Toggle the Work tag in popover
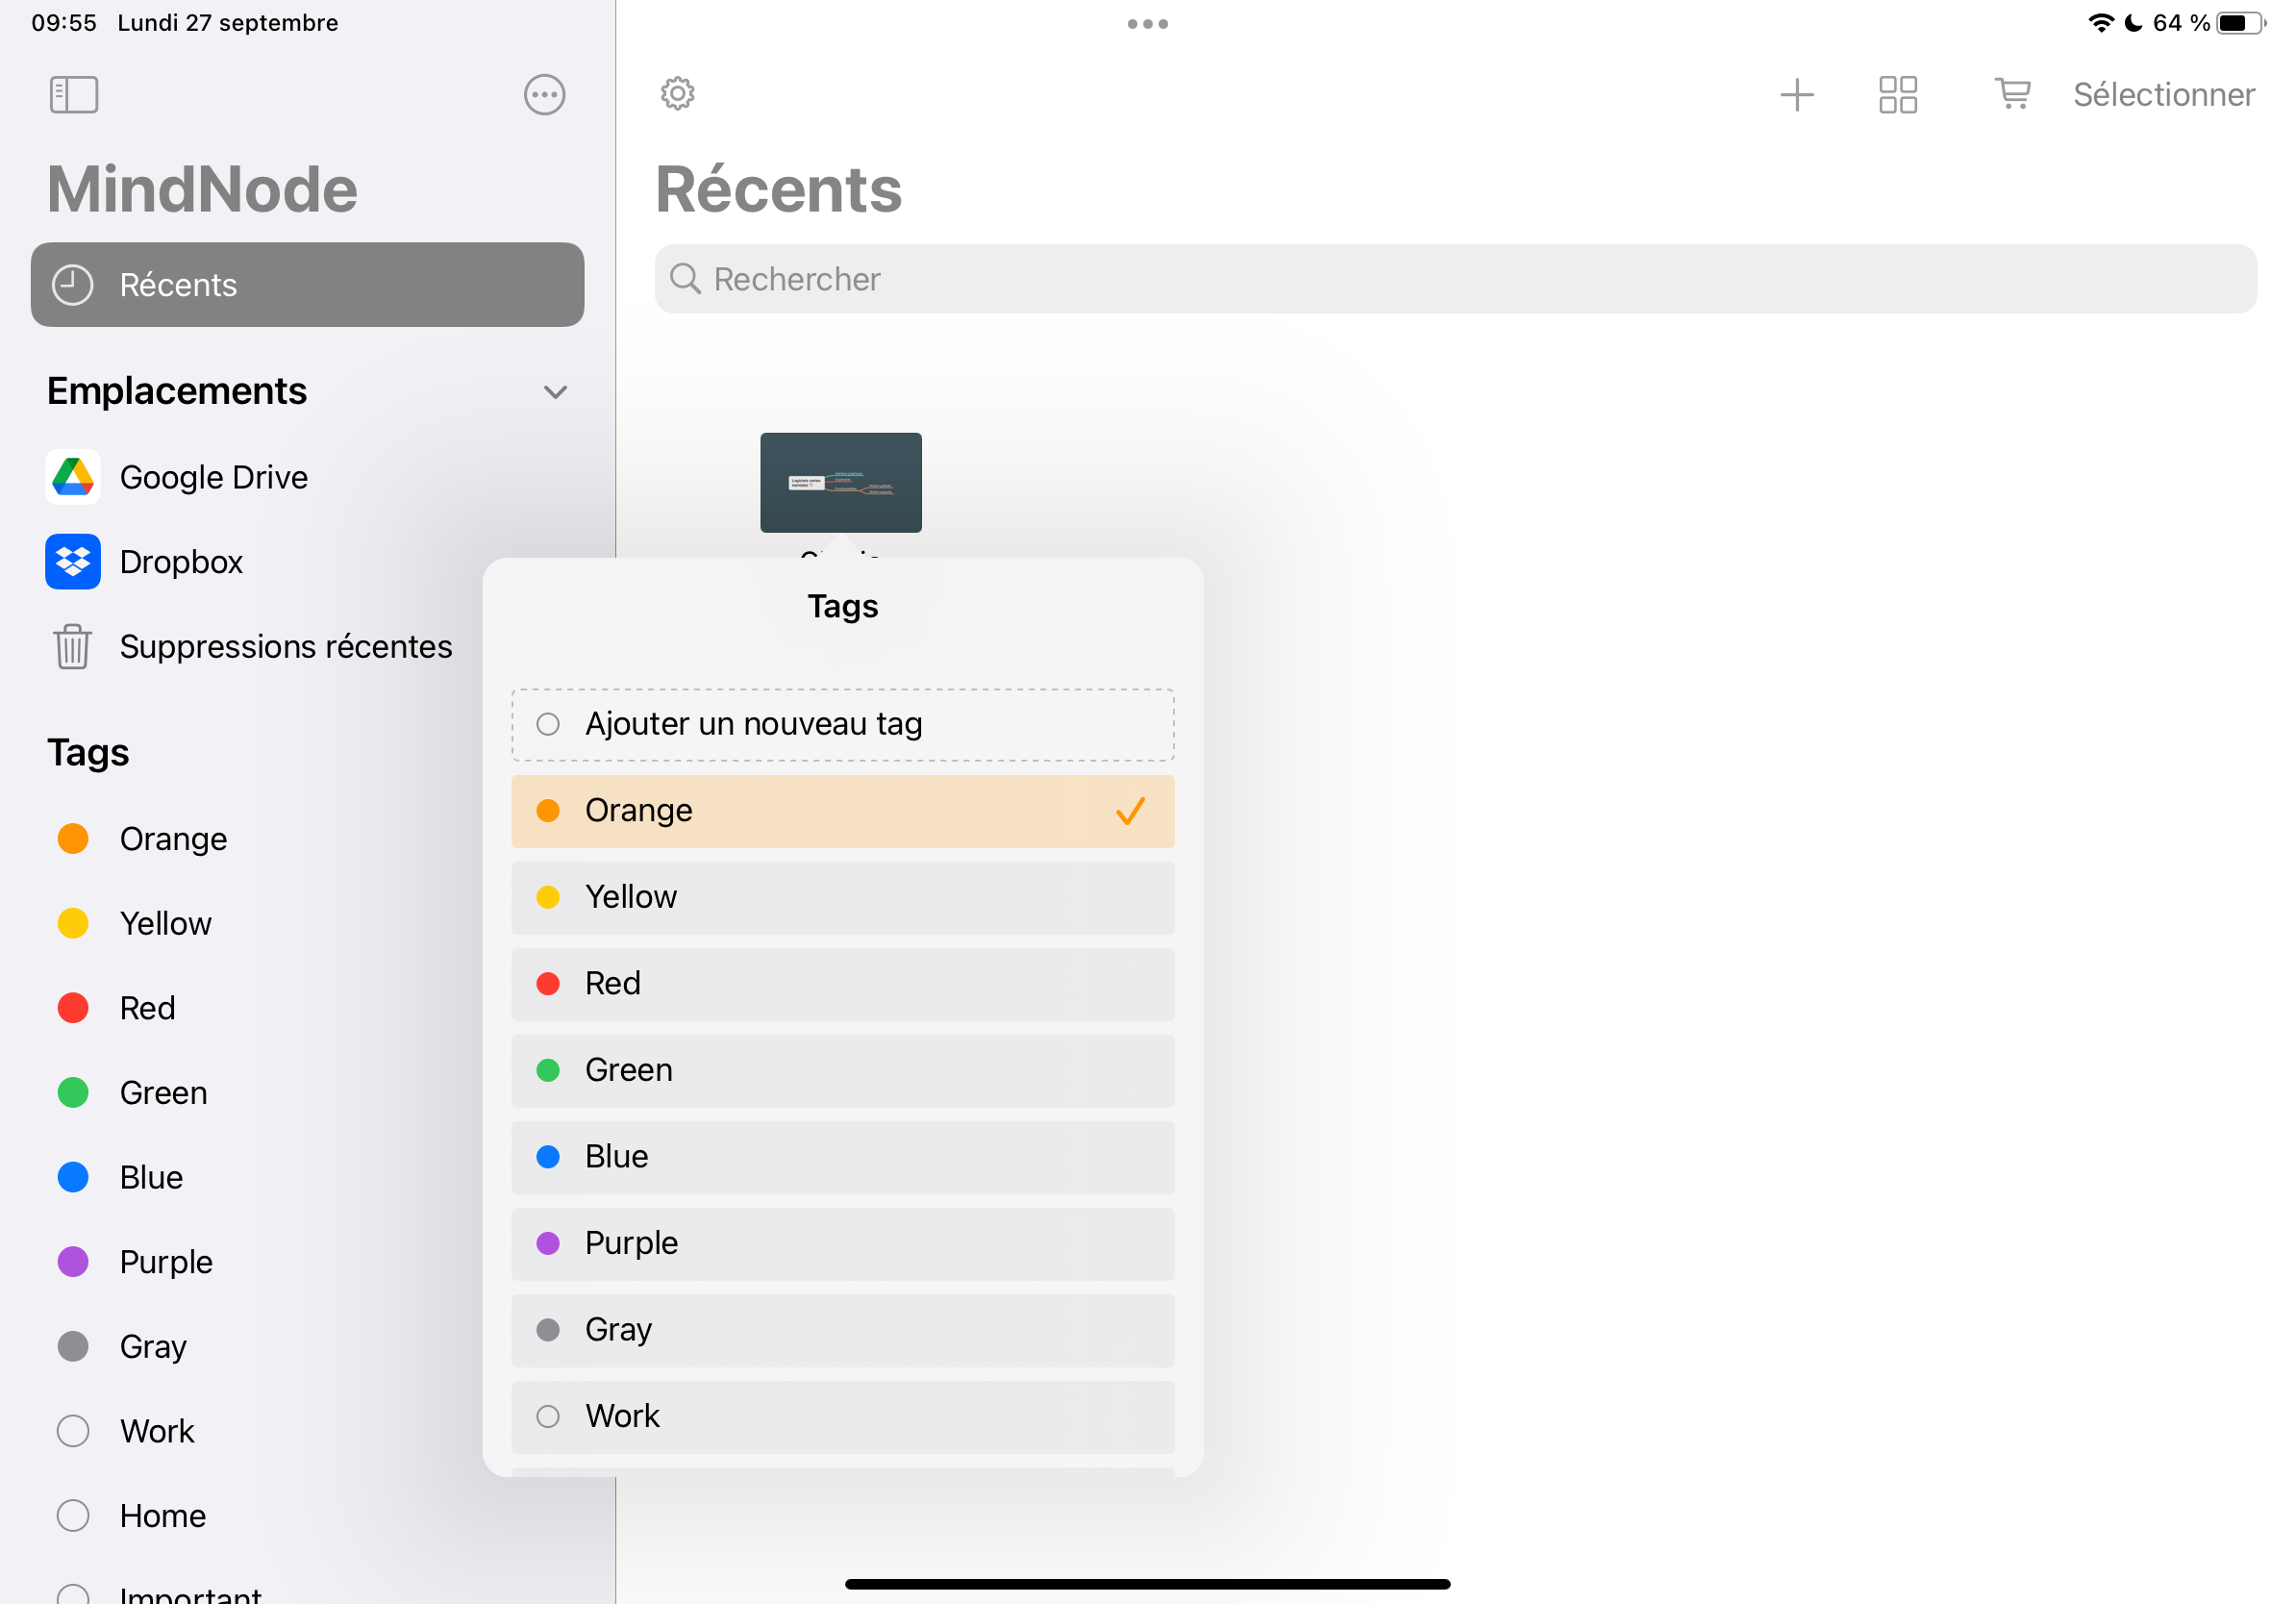This screenshot has height=1604, width=2296. point(842,1417)
